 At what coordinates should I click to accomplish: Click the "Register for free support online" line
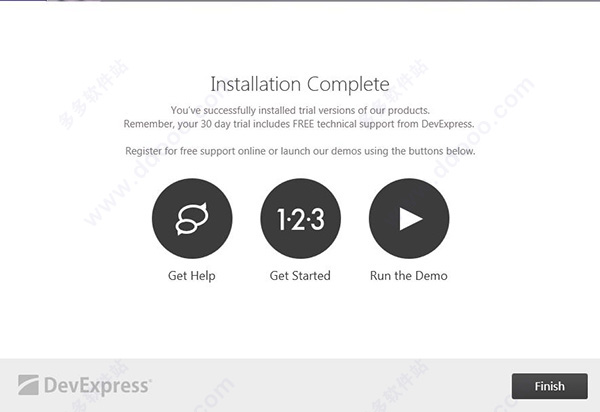click(300, 151)
